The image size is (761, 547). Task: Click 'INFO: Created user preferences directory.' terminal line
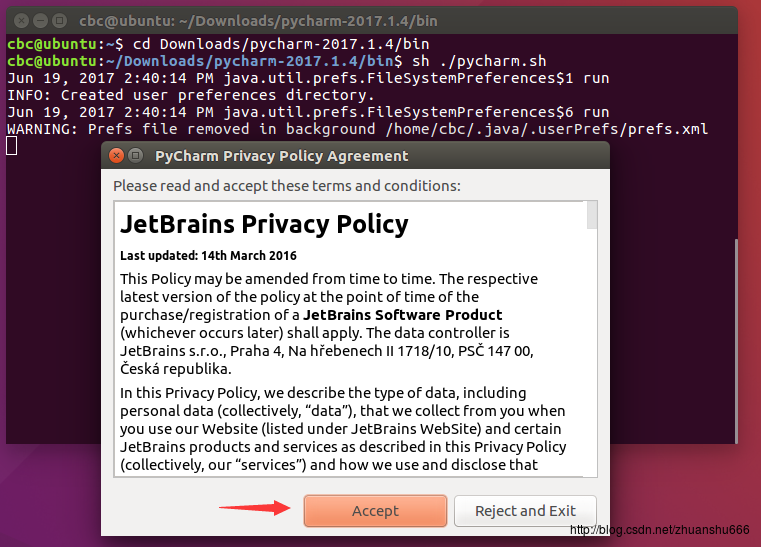[x=191, y=95]
